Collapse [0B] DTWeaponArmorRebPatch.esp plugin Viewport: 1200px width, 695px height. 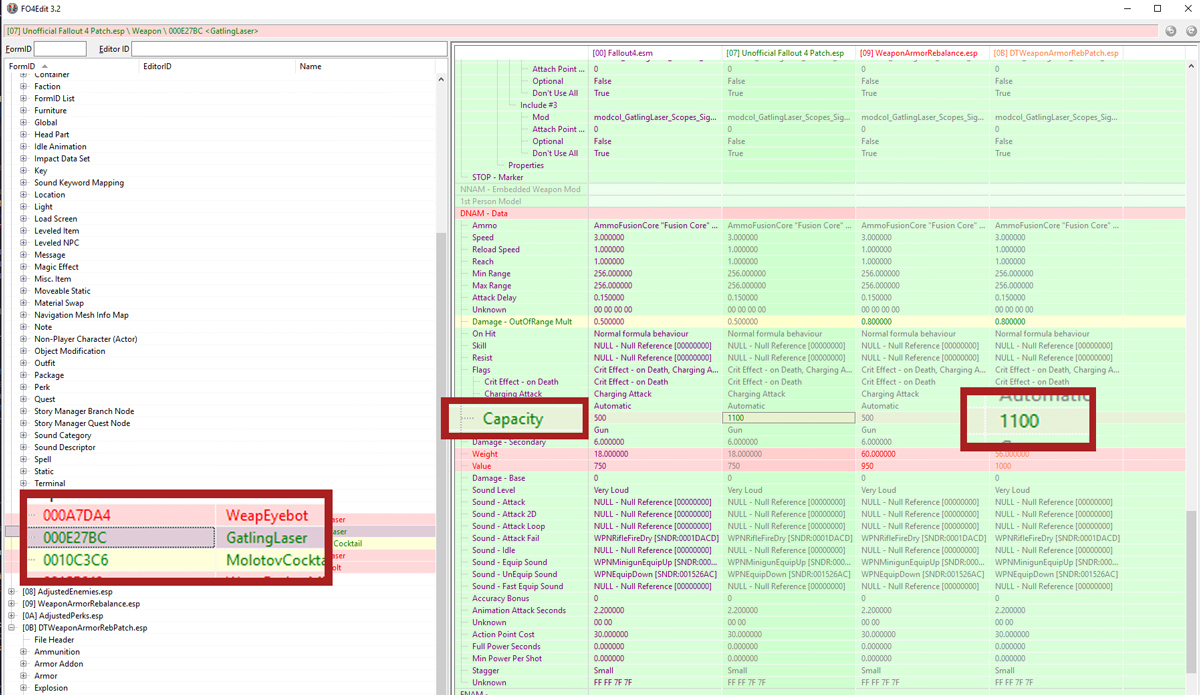[12, 628]
